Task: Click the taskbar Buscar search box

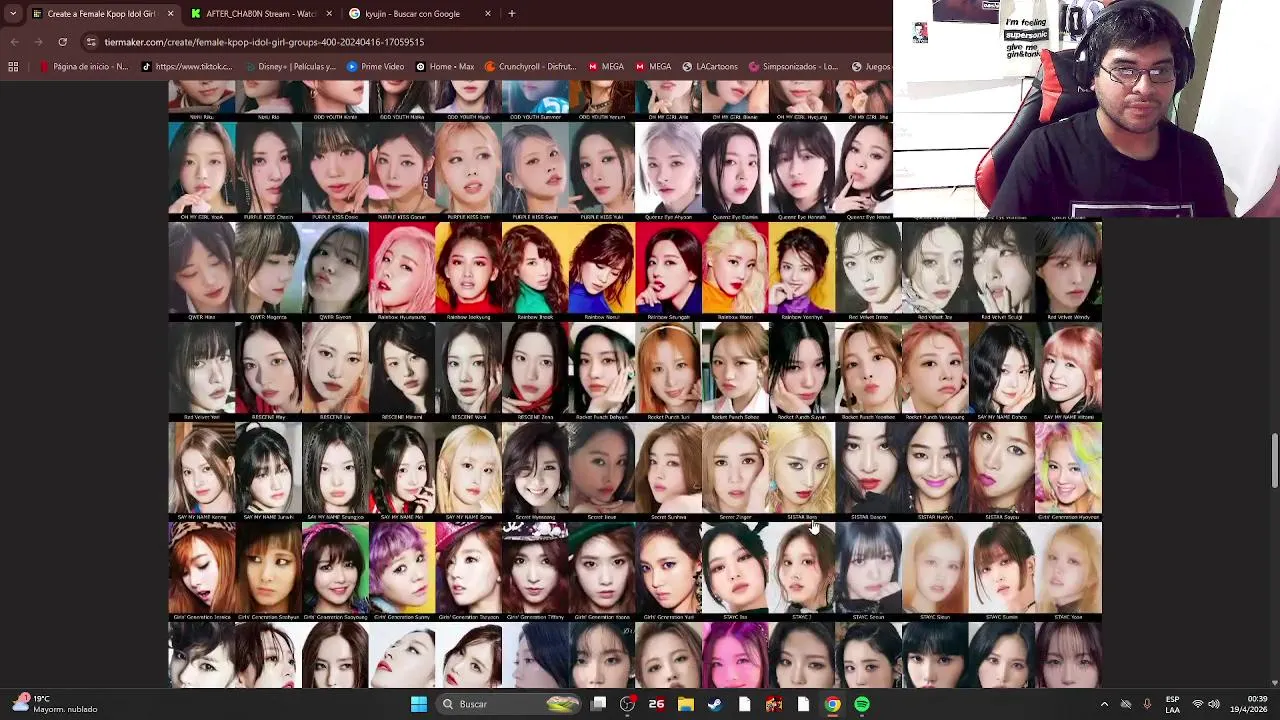Action: pos(510,704)
